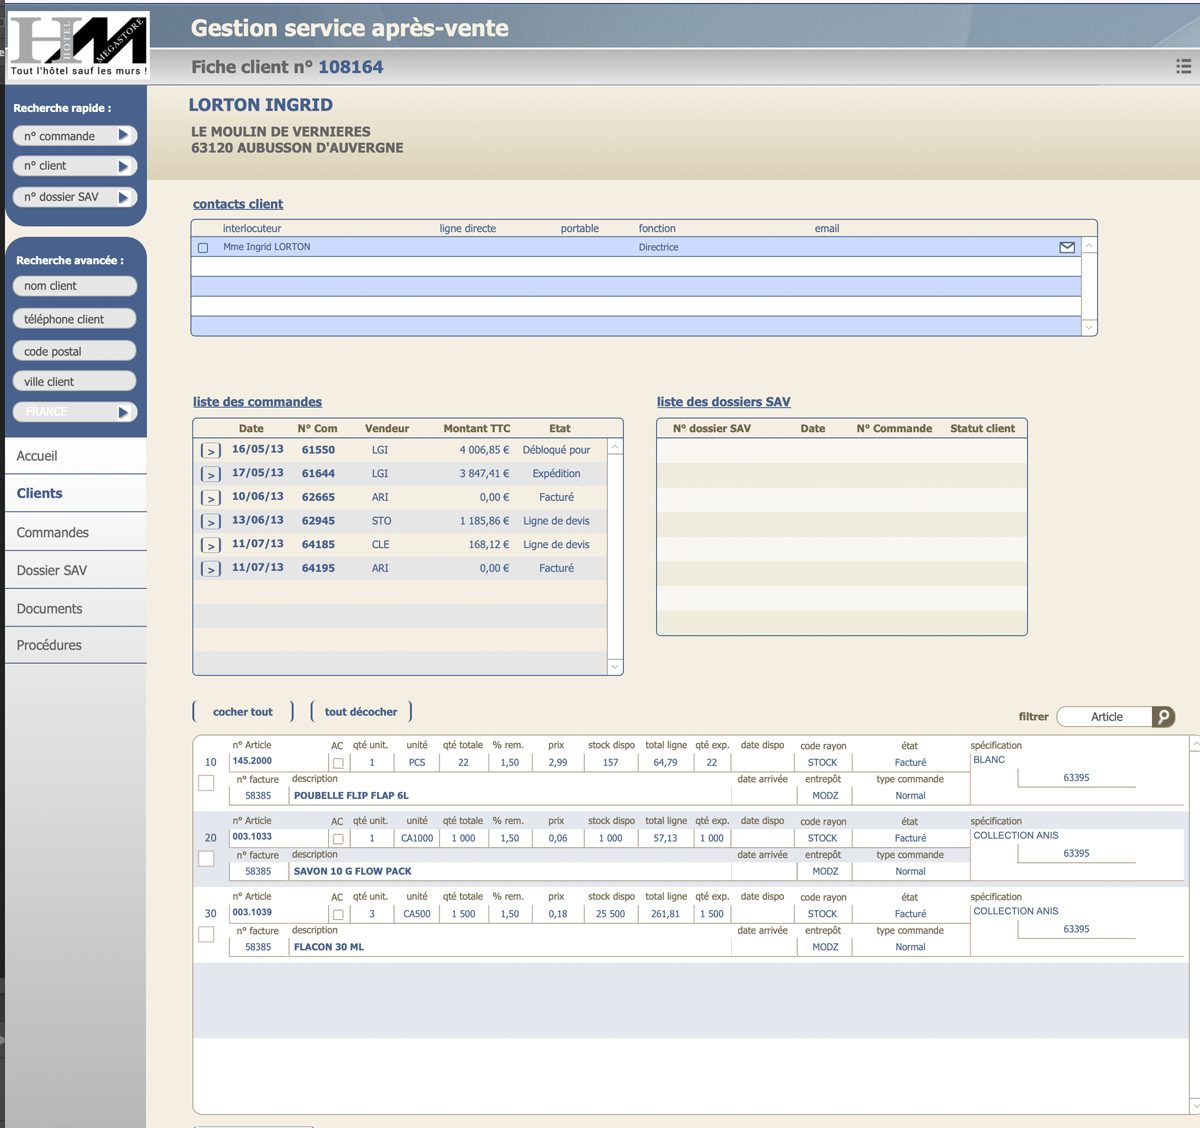The width and height of the screenshot is (1200, 1128).
Task: Click client number 108164
Action: point(351,67)
